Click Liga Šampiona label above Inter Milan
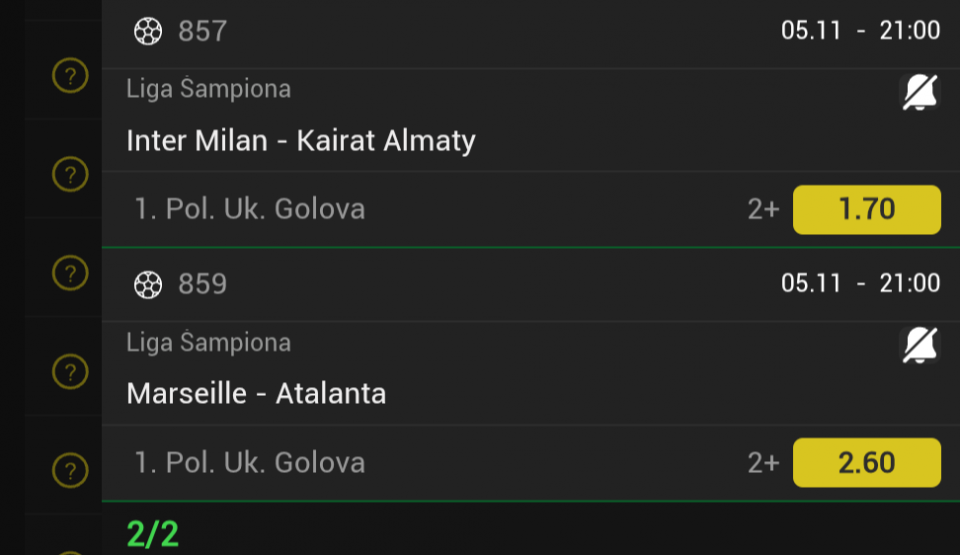The height and width of the screenshot is (555, 960). pos(209,89)
